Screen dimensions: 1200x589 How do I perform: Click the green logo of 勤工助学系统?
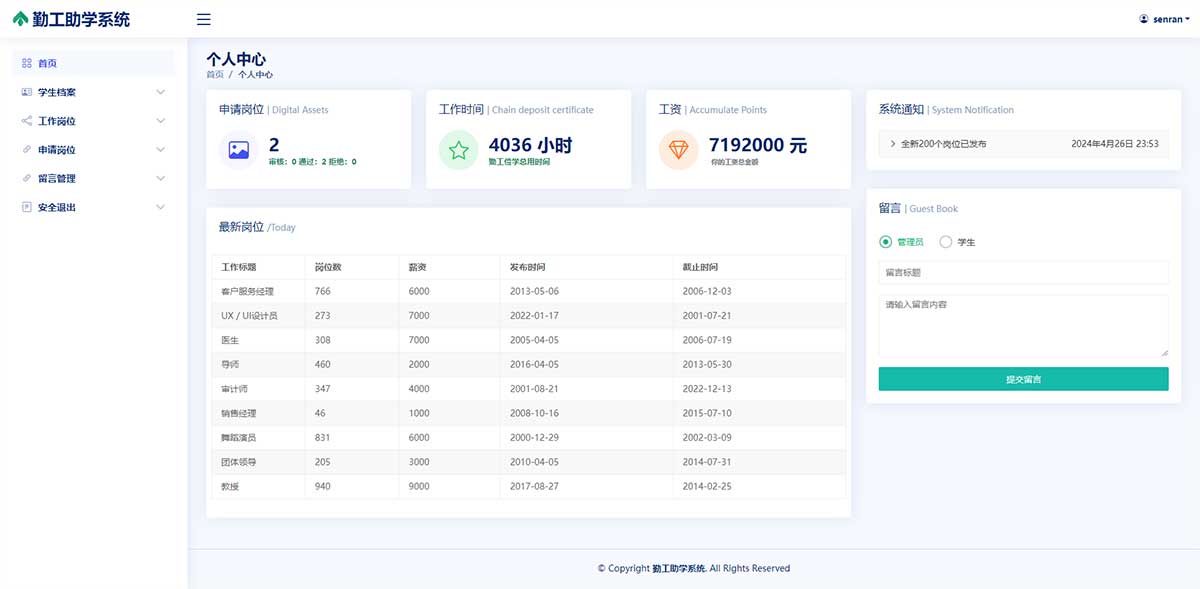coord(20,19)
